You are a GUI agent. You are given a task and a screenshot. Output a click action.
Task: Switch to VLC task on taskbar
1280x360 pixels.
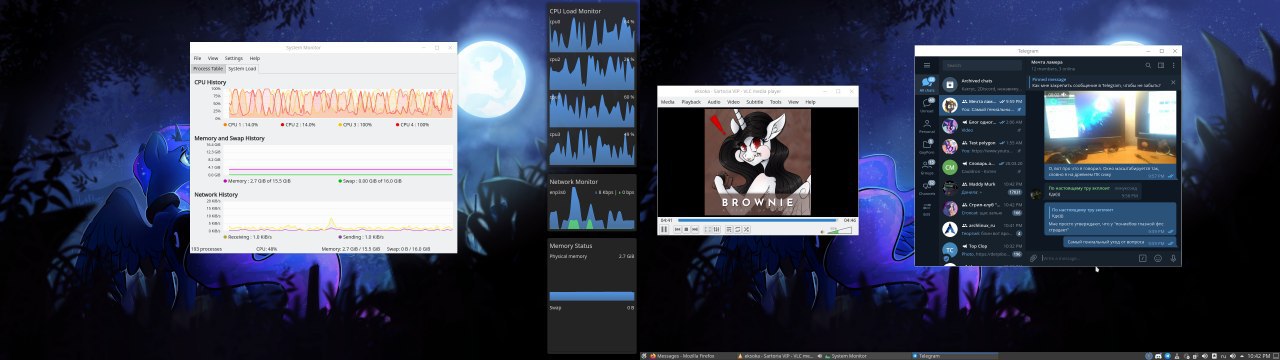[x=780, y=355]
